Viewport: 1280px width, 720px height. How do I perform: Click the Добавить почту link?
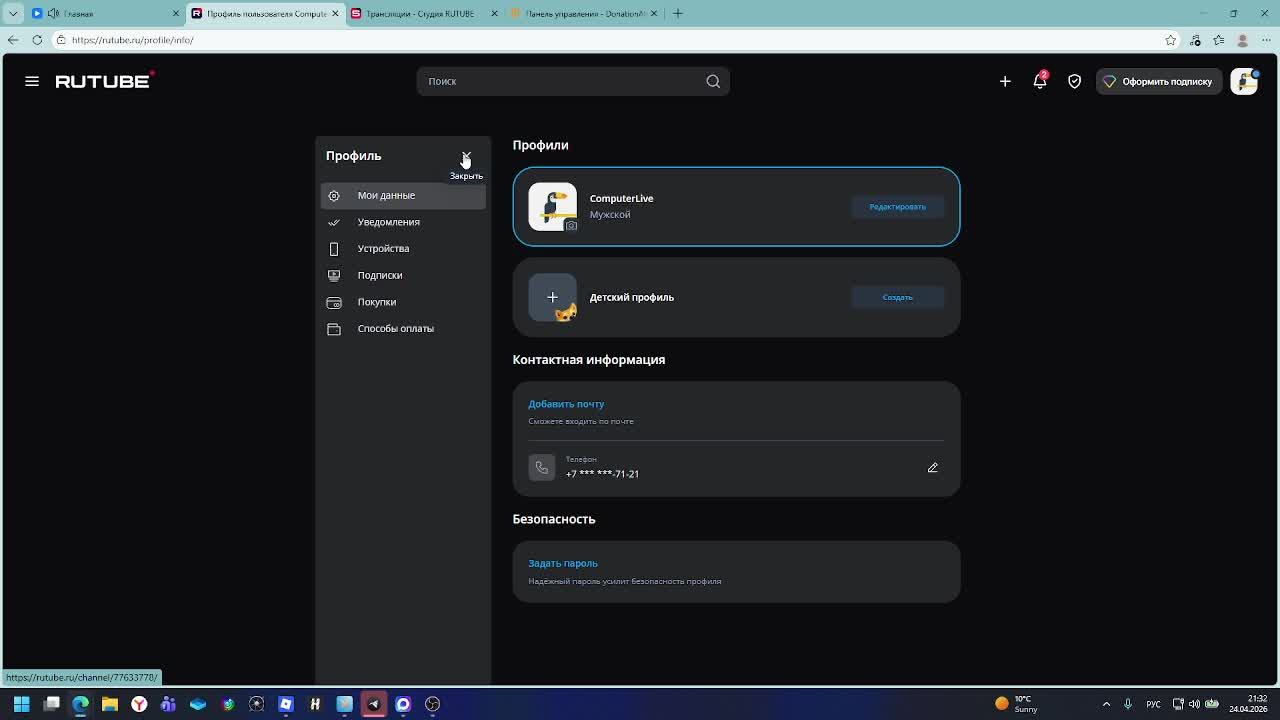566,404
